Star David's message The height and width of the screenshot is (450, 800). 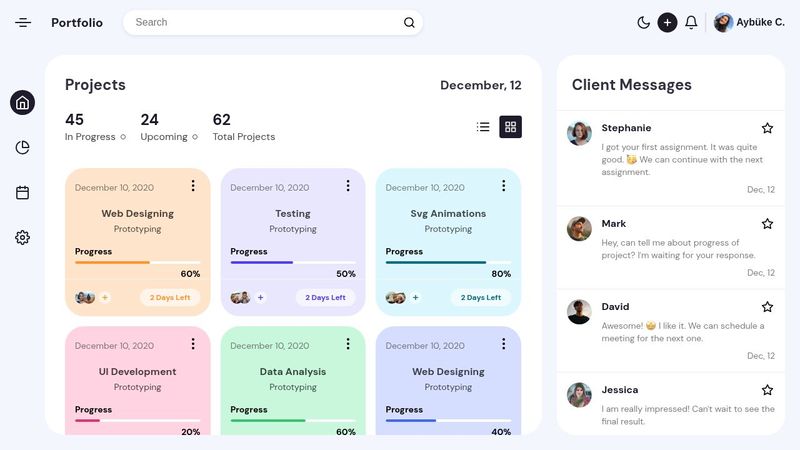pyautogui.click(x=767, y=307)
